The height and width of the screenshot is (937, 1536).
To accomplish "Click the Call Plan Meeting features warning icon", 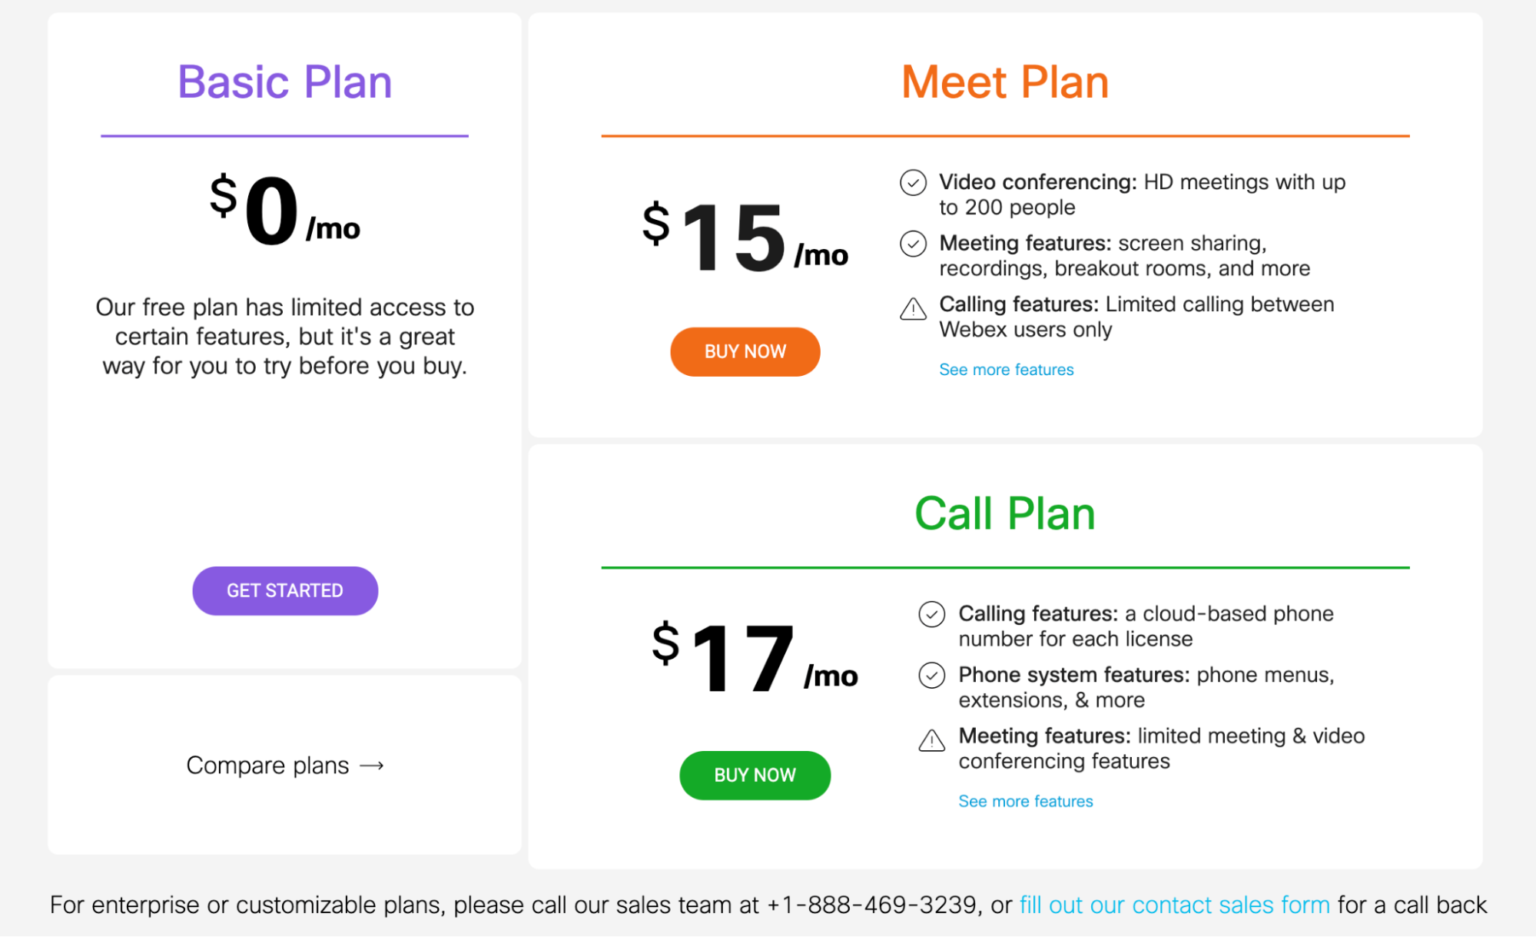I will click(932, 741).
